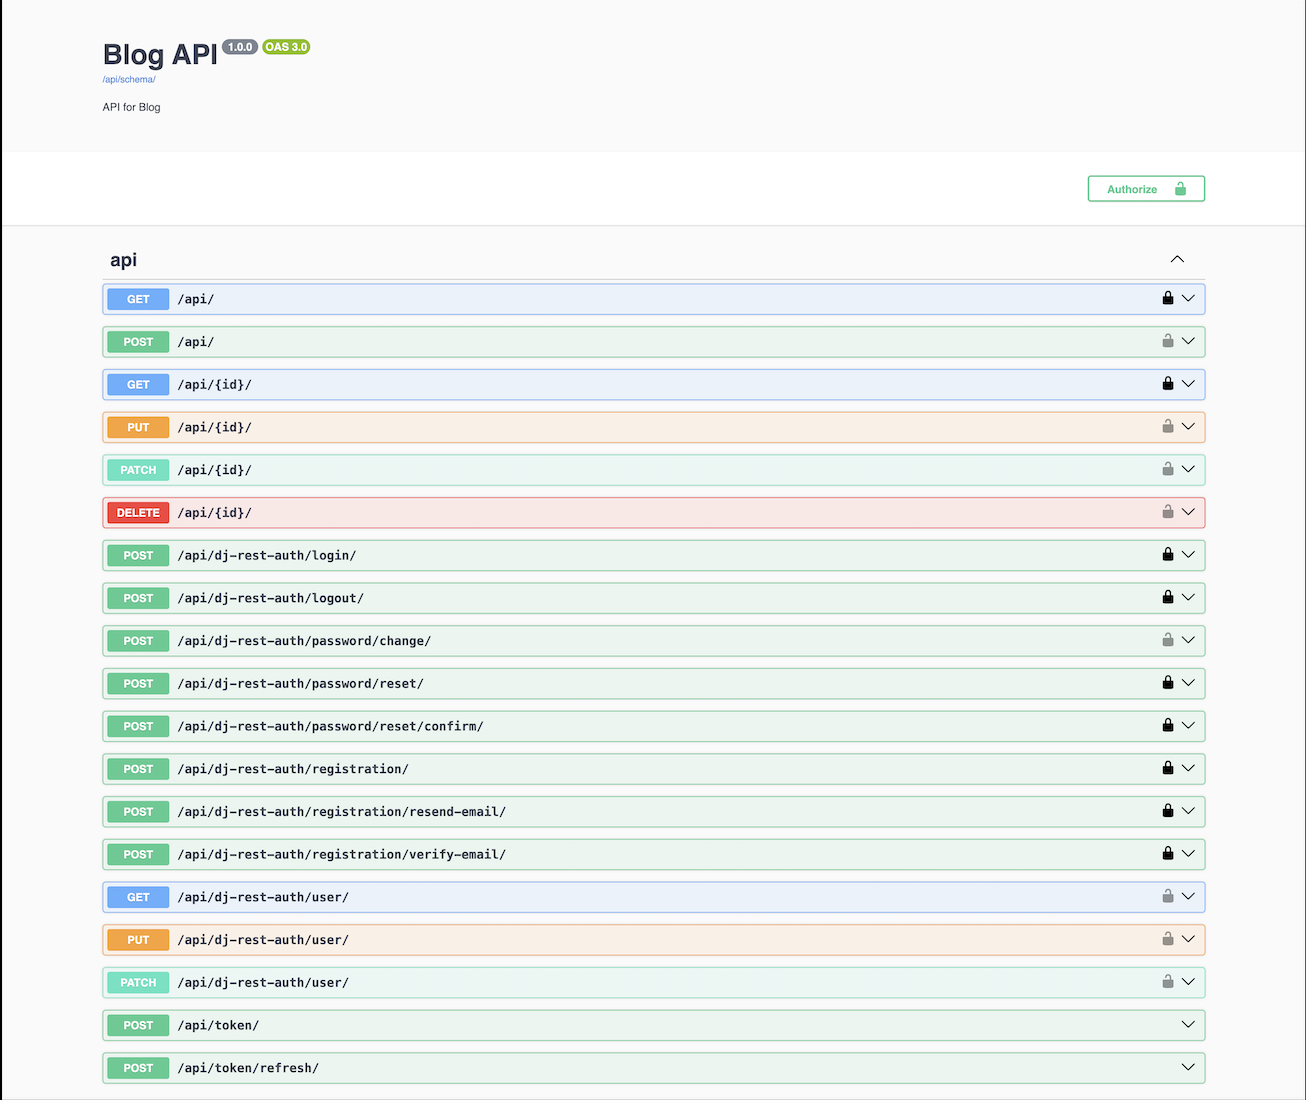The width and height of the screenshot is (1306, 1100).
Task: Click the unlock icon on POST /api/ row
Action: click(1167, 341)
